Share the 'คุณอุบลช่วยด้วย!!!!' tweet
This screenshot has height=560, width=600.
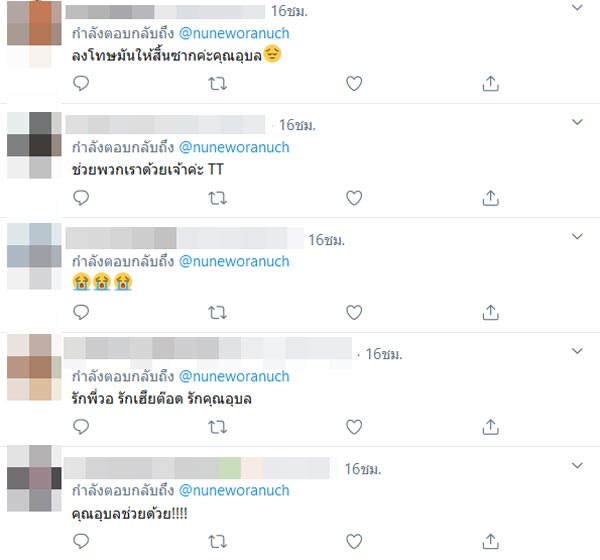(491, 541)
